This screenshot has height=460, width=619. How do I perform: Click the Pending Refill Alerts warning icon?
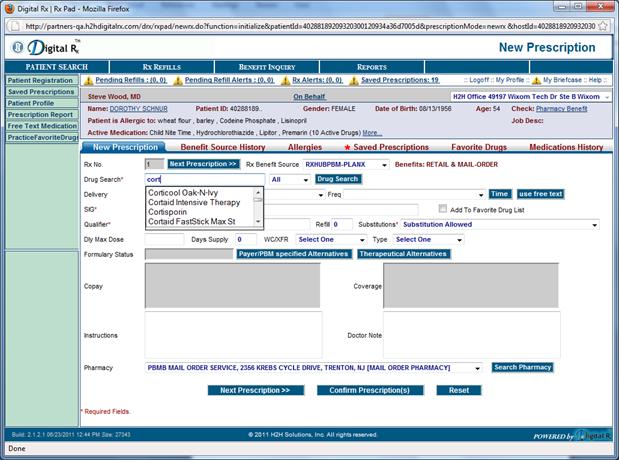[x=178, y=80]
